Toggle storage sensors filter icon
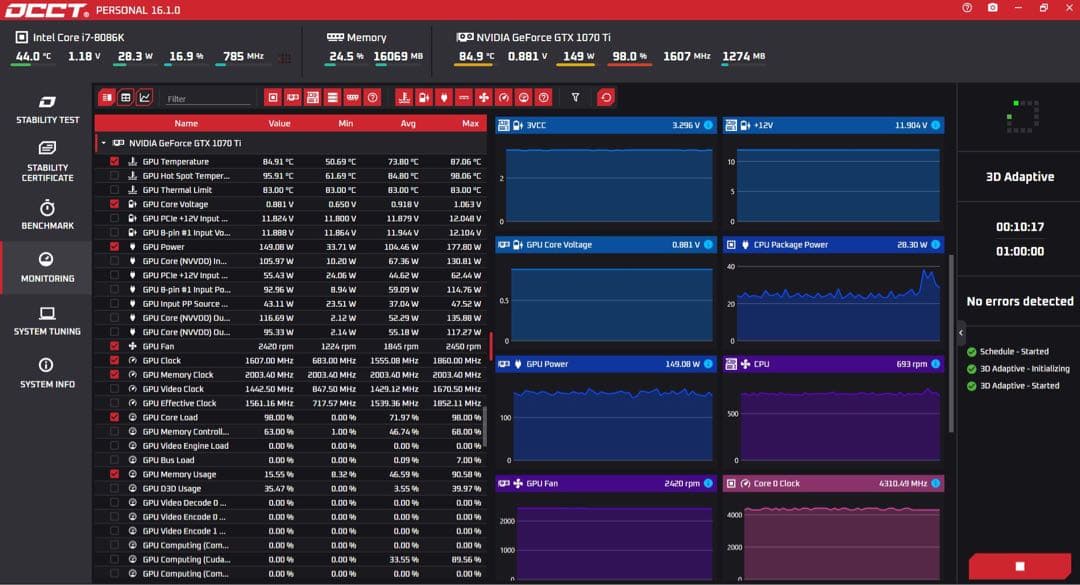1080x585 pixels. click(x=333, y=98)
